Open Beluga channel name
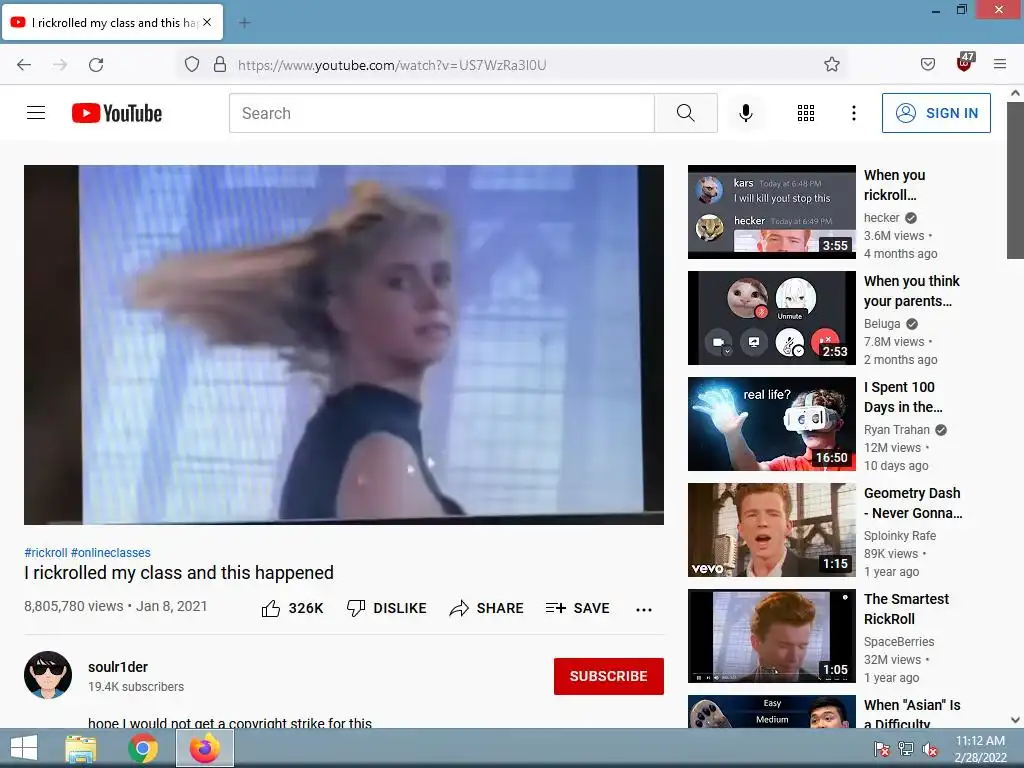Image resolution: width=1024 pixels, height=768 pixels. (882, 323)
